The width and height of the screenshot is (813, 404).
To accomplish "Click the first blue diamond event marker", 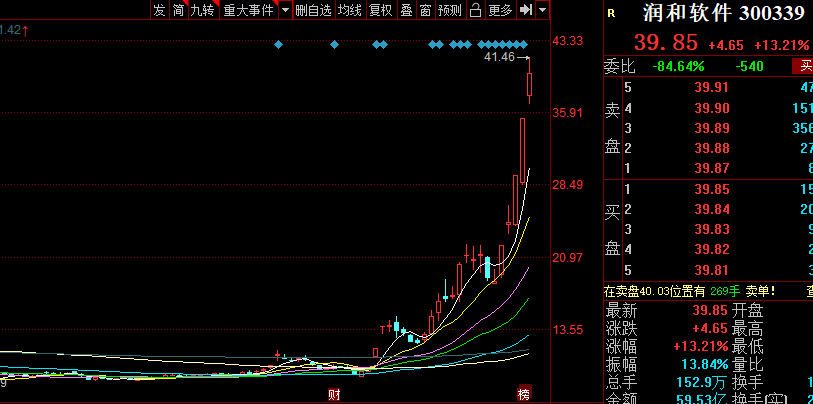I will [279, 44].
